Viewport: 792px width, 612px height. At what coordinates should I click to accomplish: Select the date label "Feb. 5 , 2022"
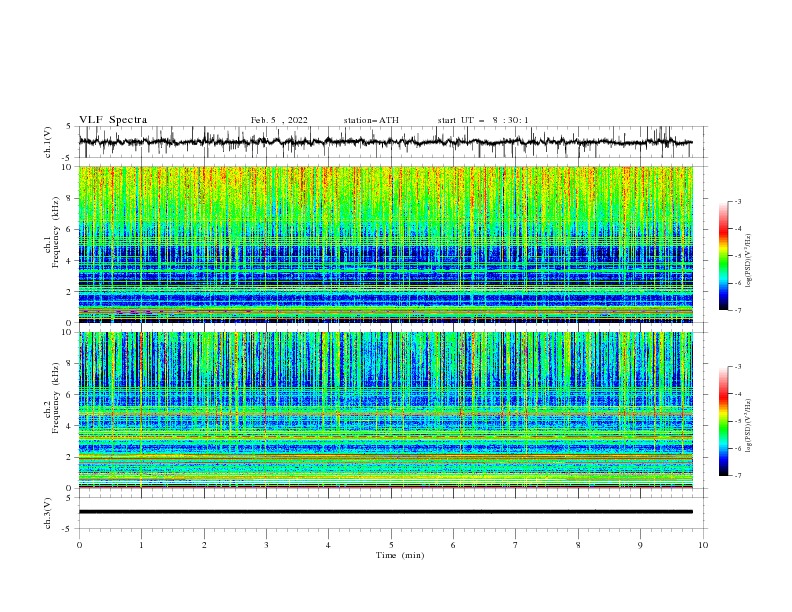coord(279,120)
